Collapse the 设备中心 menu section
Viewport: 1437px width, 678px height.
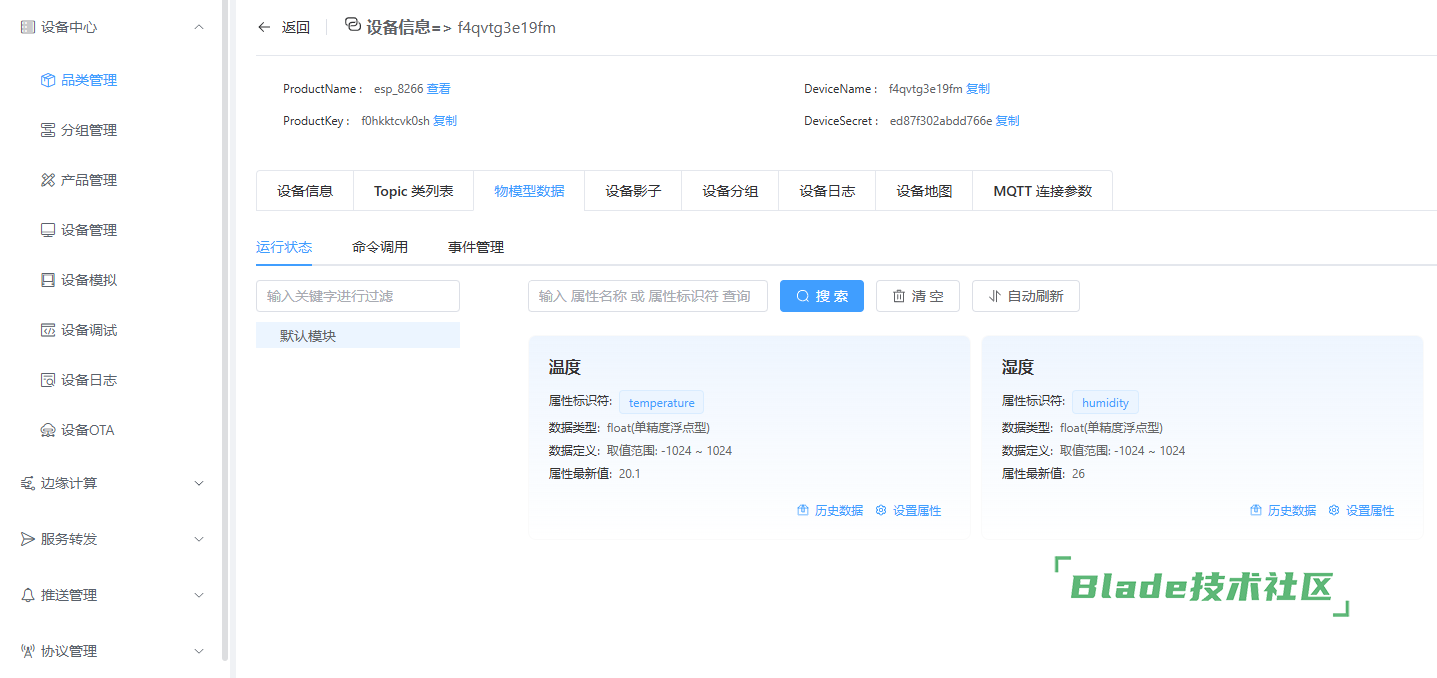click(x=198, y=28)
